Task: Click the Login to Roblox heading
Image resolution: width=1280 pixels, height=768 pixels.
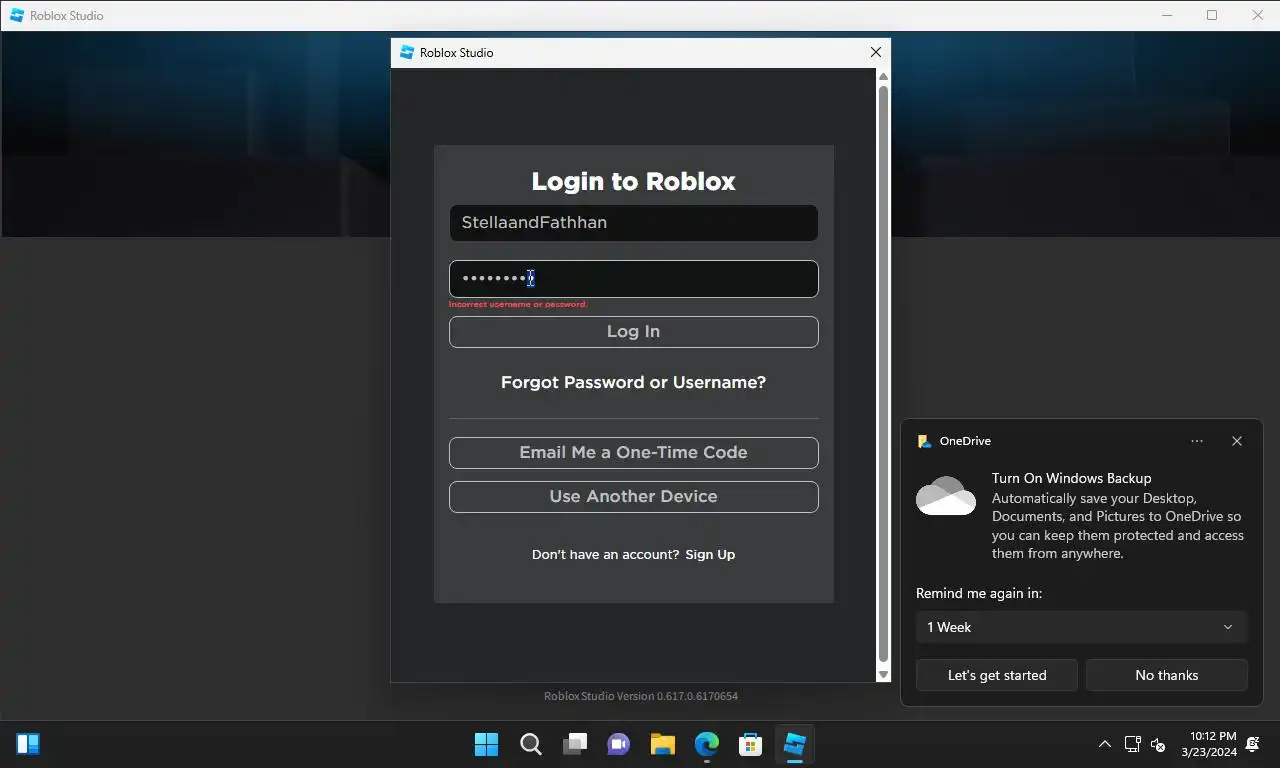Action: pos(633,181)
